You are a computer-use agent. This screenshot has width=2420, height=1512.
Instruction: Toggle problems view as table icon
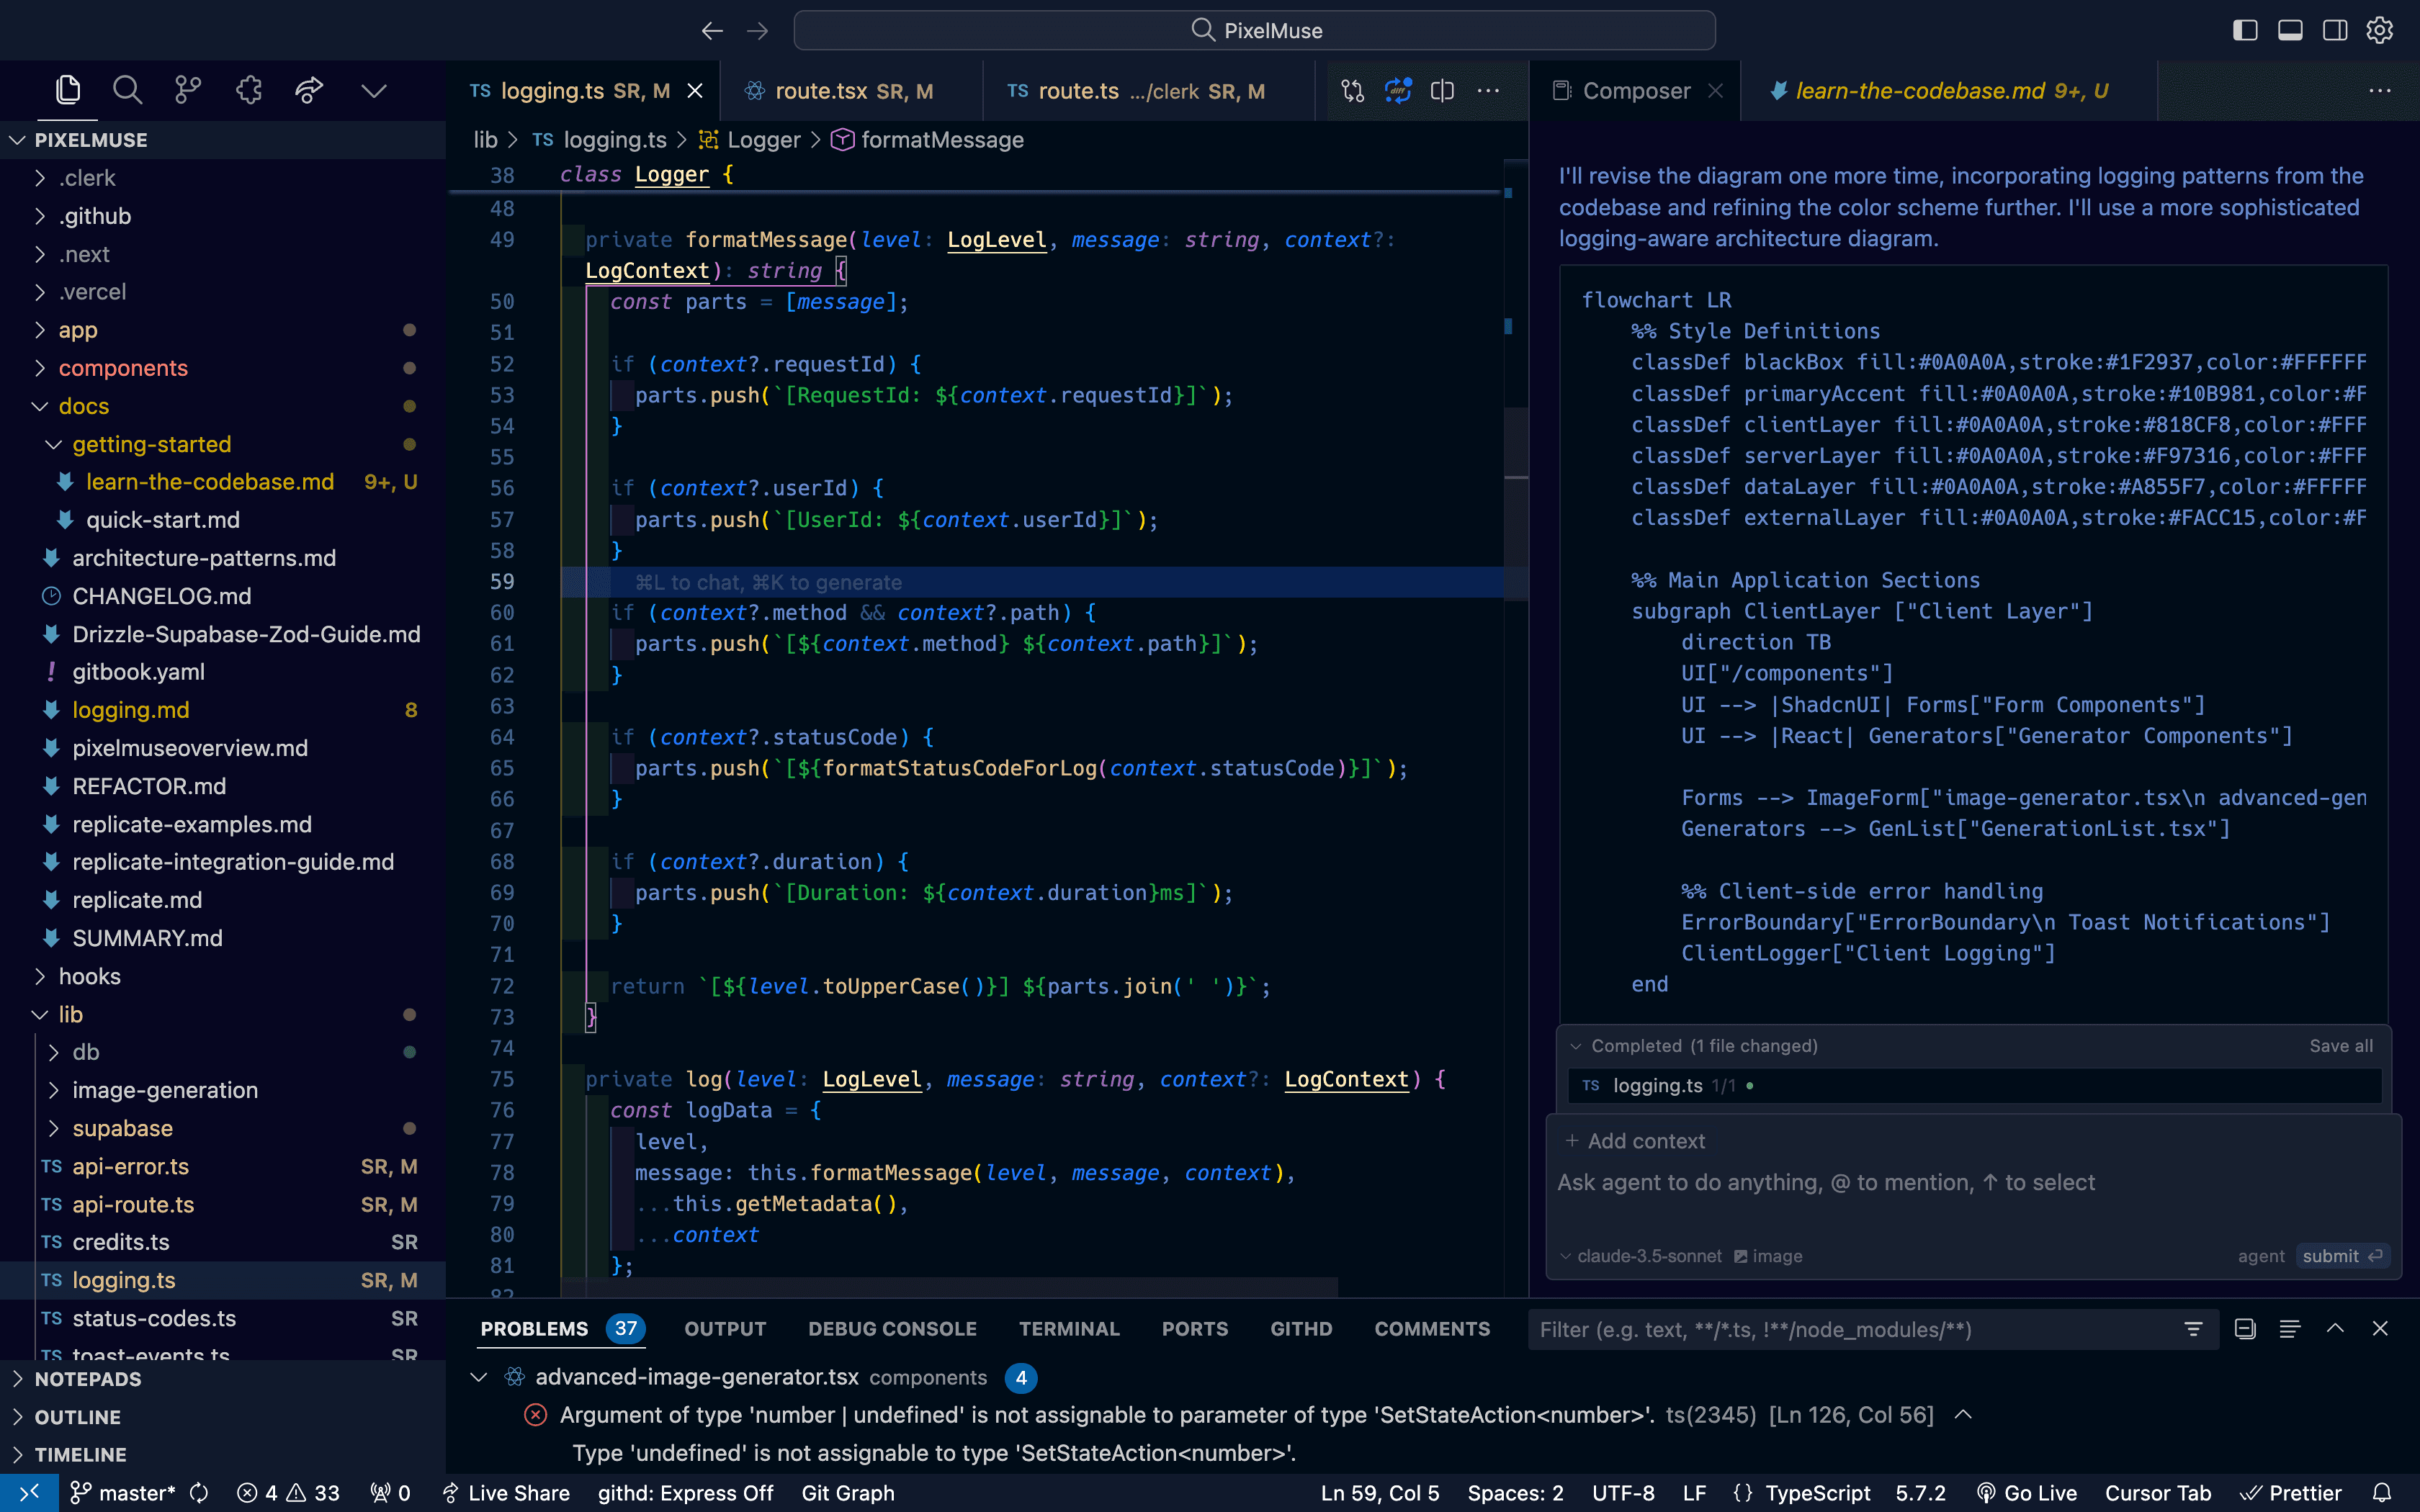point(2290,1329)
